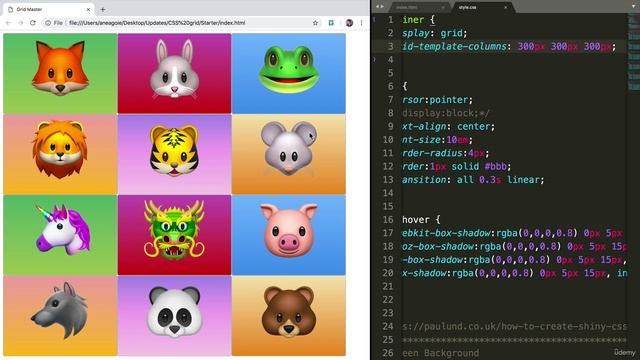Click the editor tab scroll-left arrow
Viewport: 640px width, 360px height.
[x=378, y=6]
